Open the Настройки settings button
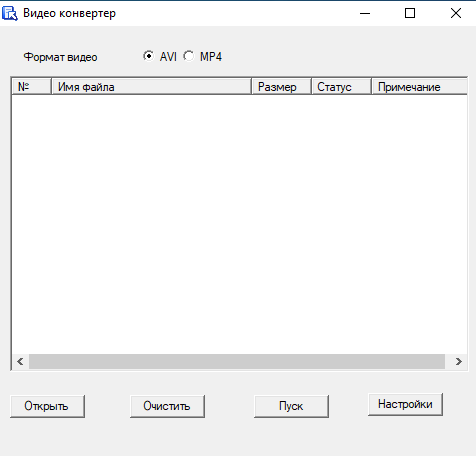This screenshot has height=456, width=476. click(405, 404)
